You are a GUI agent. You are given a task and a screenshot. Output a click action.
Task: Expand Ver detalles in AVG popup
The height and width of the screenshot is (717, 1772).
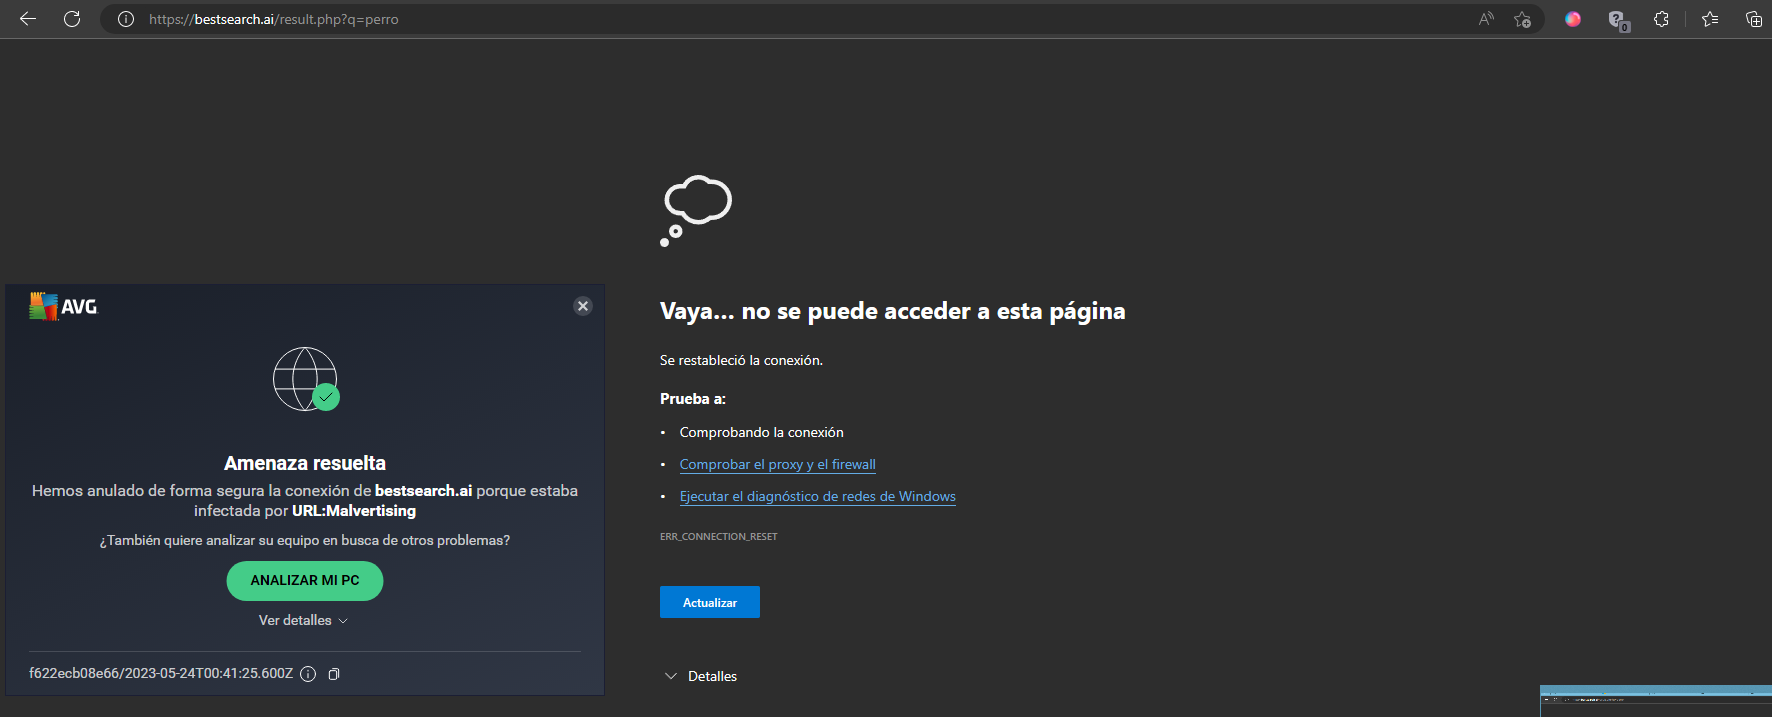[304, 620]
